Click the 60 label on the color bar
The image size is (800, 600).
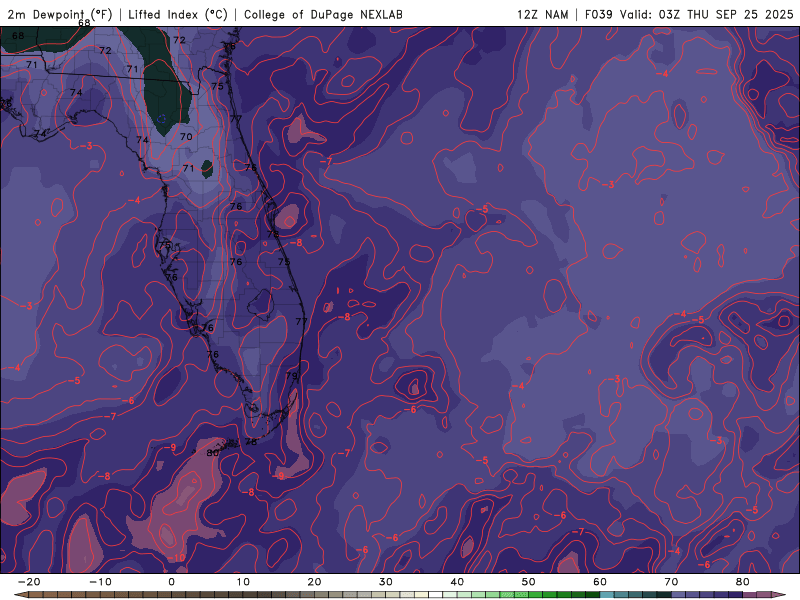point(600,582)
